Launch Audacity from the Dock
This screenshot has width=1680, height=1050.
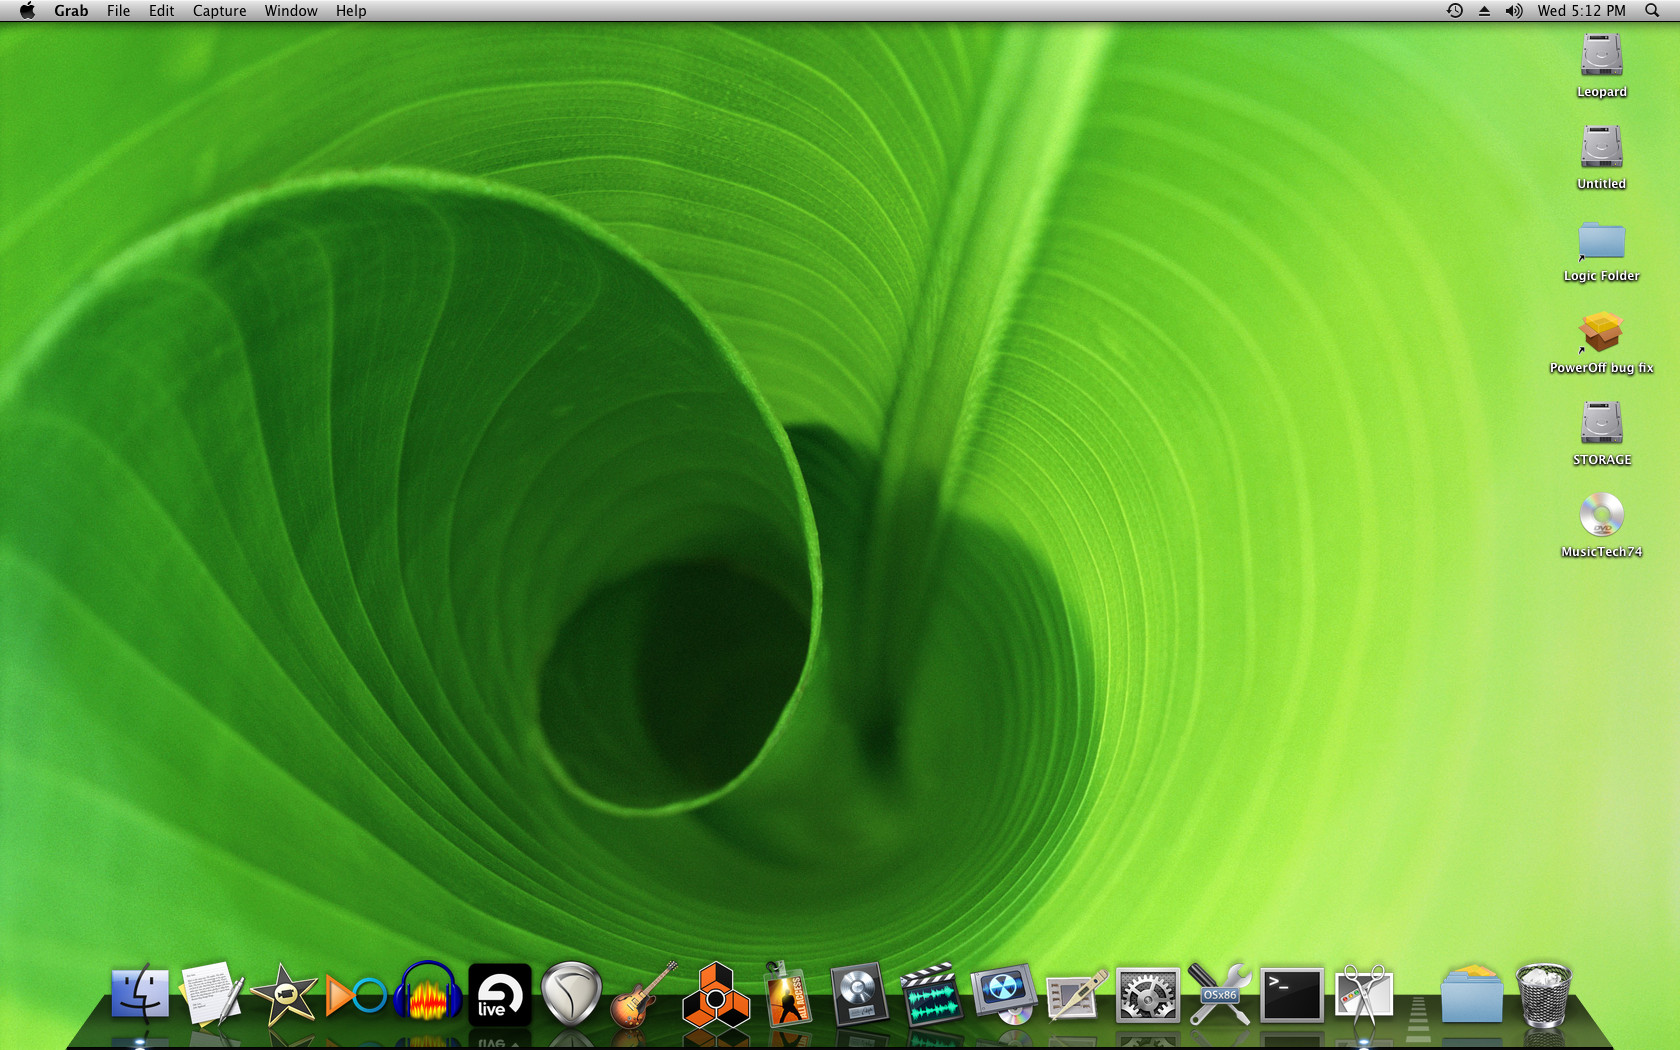tap(428, 994)
